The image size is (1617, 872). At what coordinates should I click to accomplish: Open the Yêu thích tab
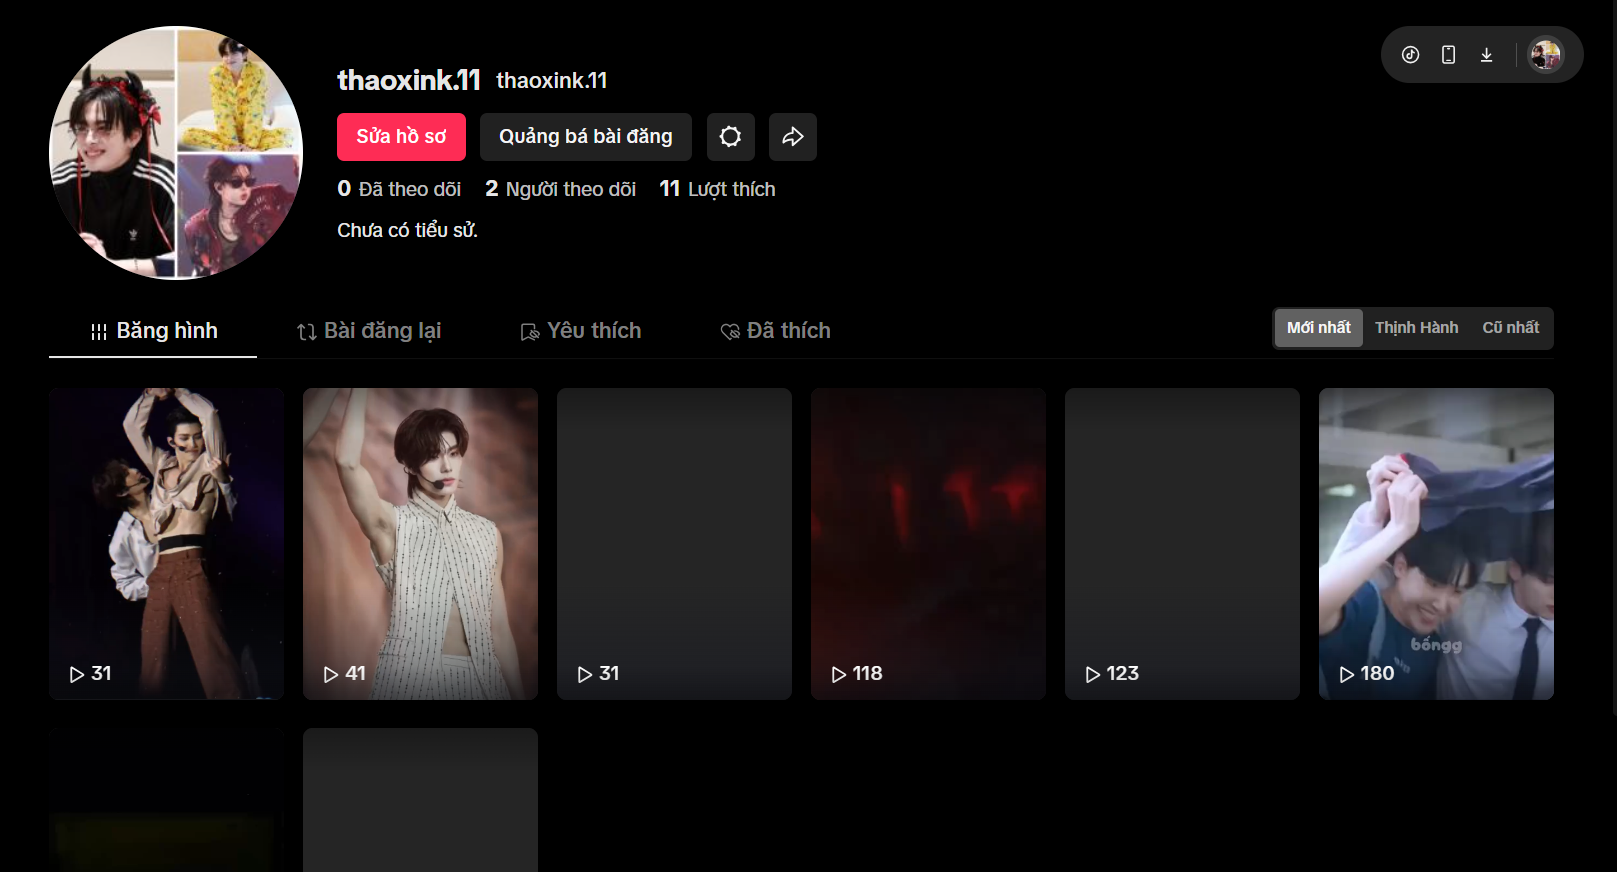[581, 331]
